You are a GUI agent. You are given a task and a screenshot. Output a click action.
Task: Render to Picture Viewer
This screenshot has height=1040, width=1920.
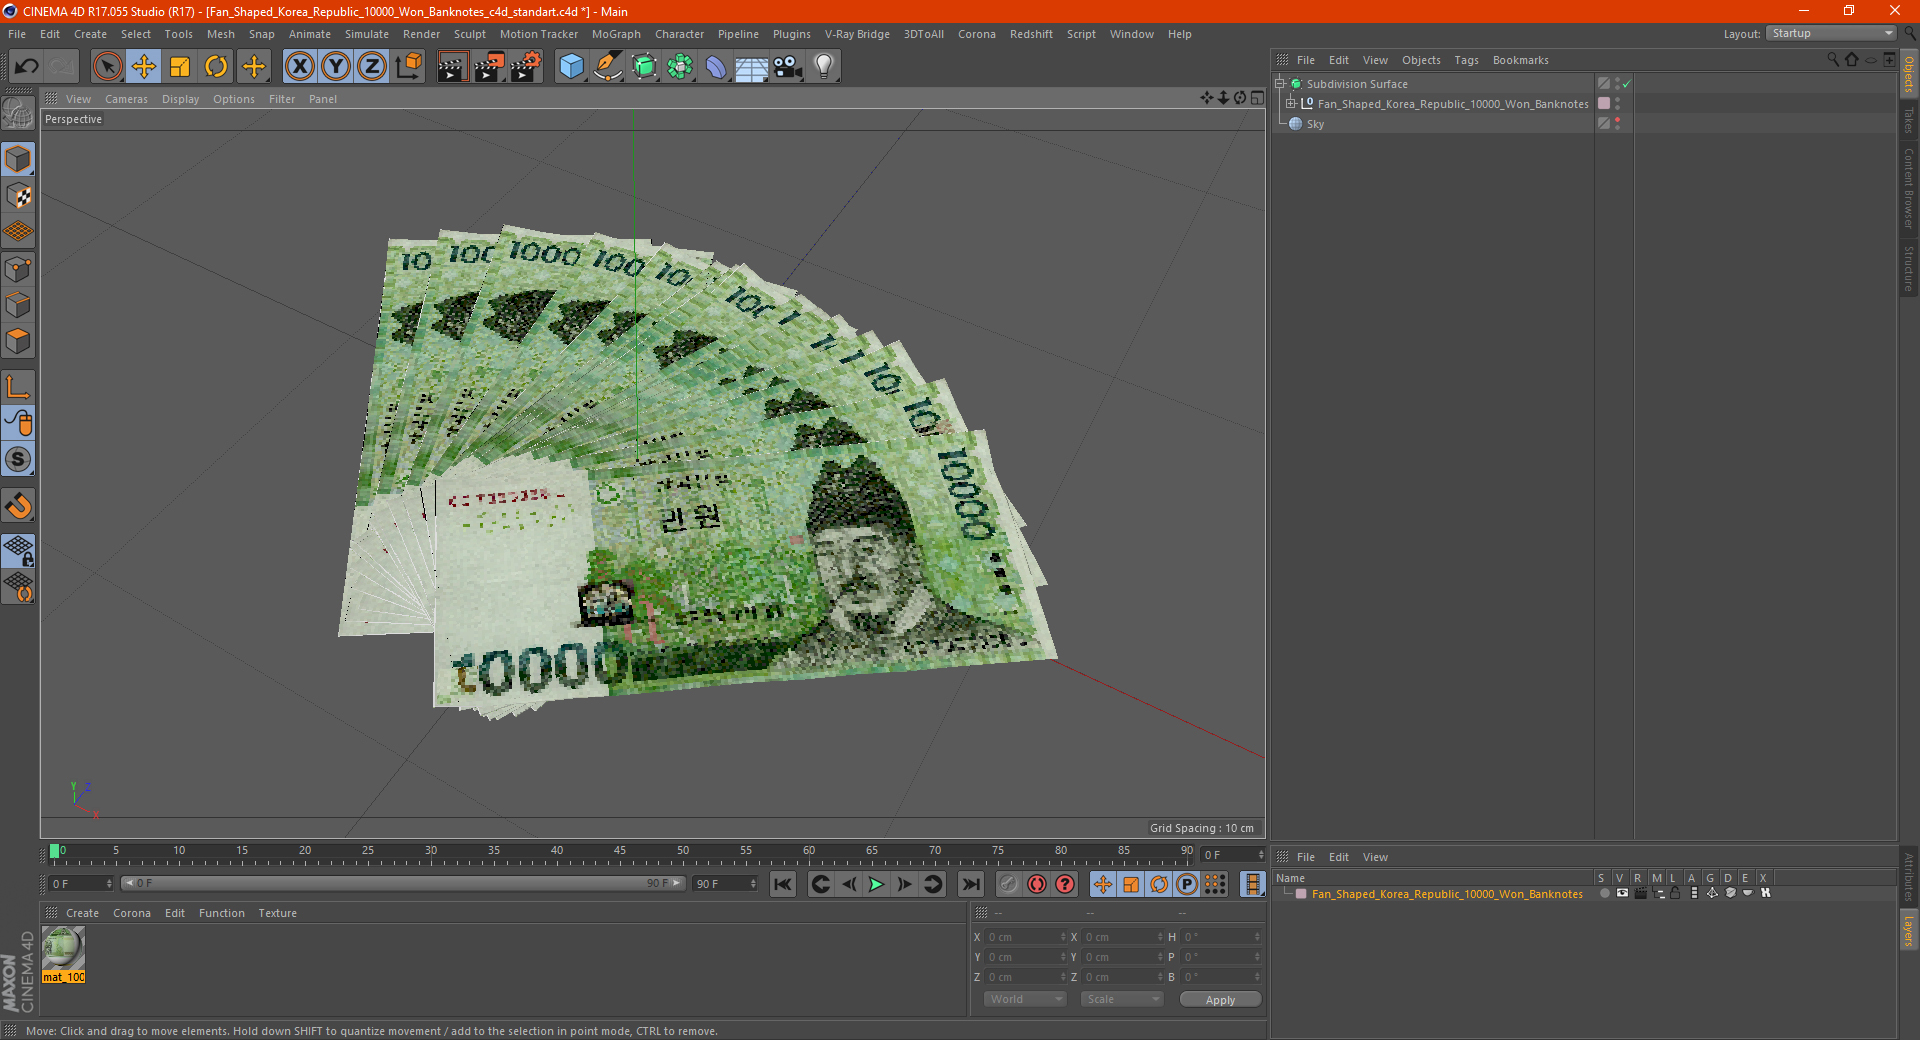point(489,66)
